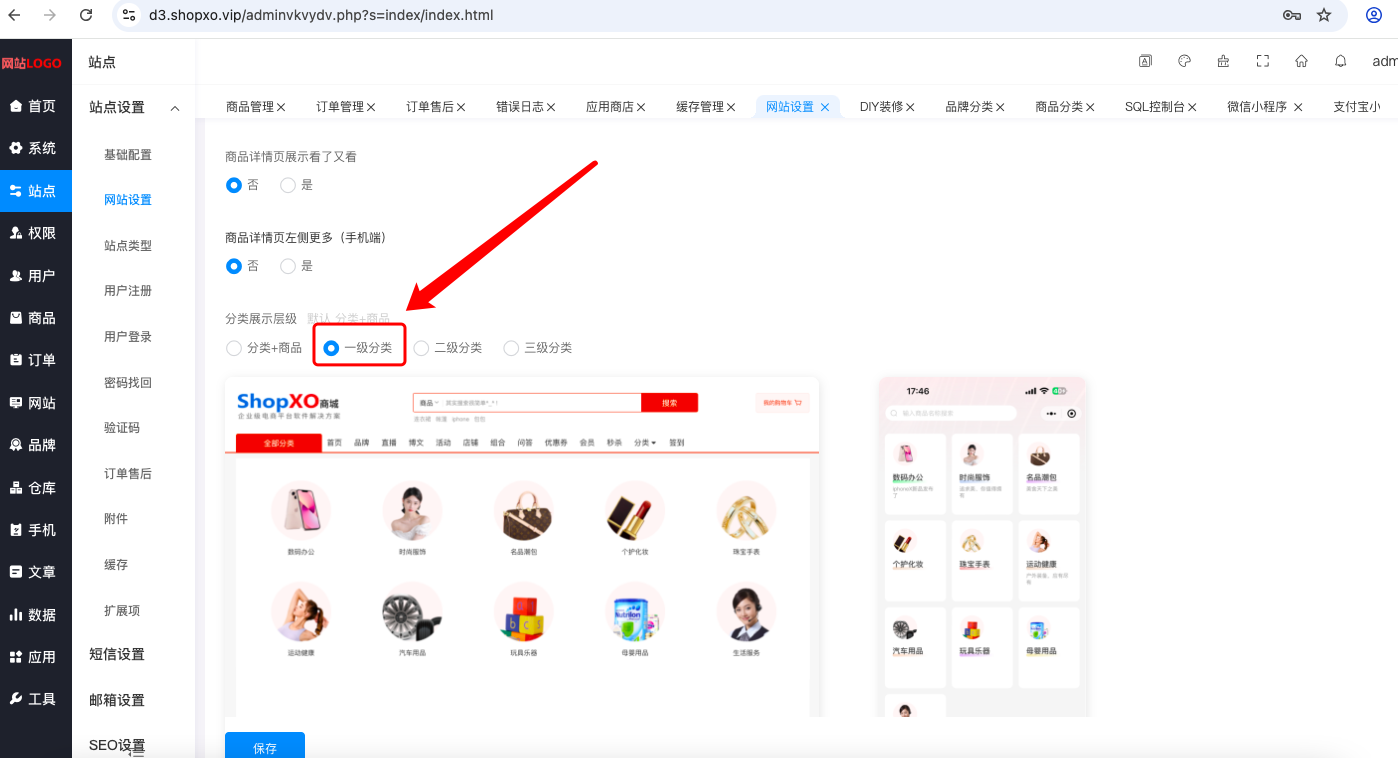1398x758 pixels.
Task: Switch to the SQL控制台 tab
Action: pos(1154,107)
